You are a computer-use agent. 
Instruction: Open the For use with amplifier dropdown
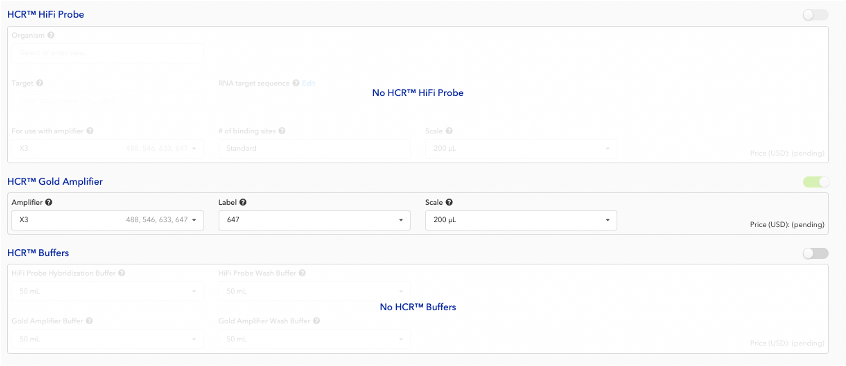(x=107, y=148)
